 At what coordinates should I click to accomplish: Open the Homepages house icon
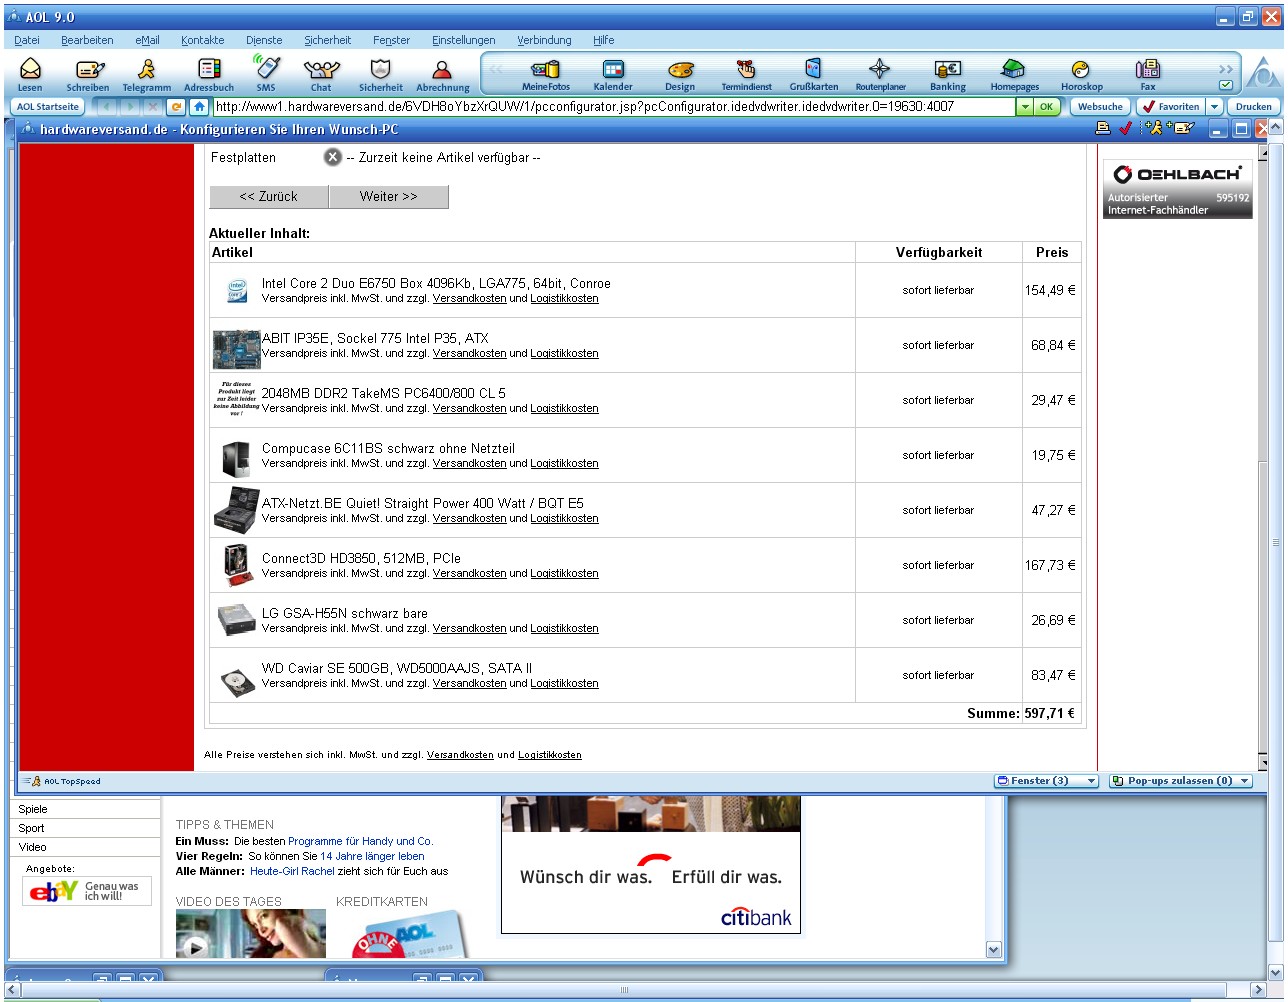(1015, 74)
